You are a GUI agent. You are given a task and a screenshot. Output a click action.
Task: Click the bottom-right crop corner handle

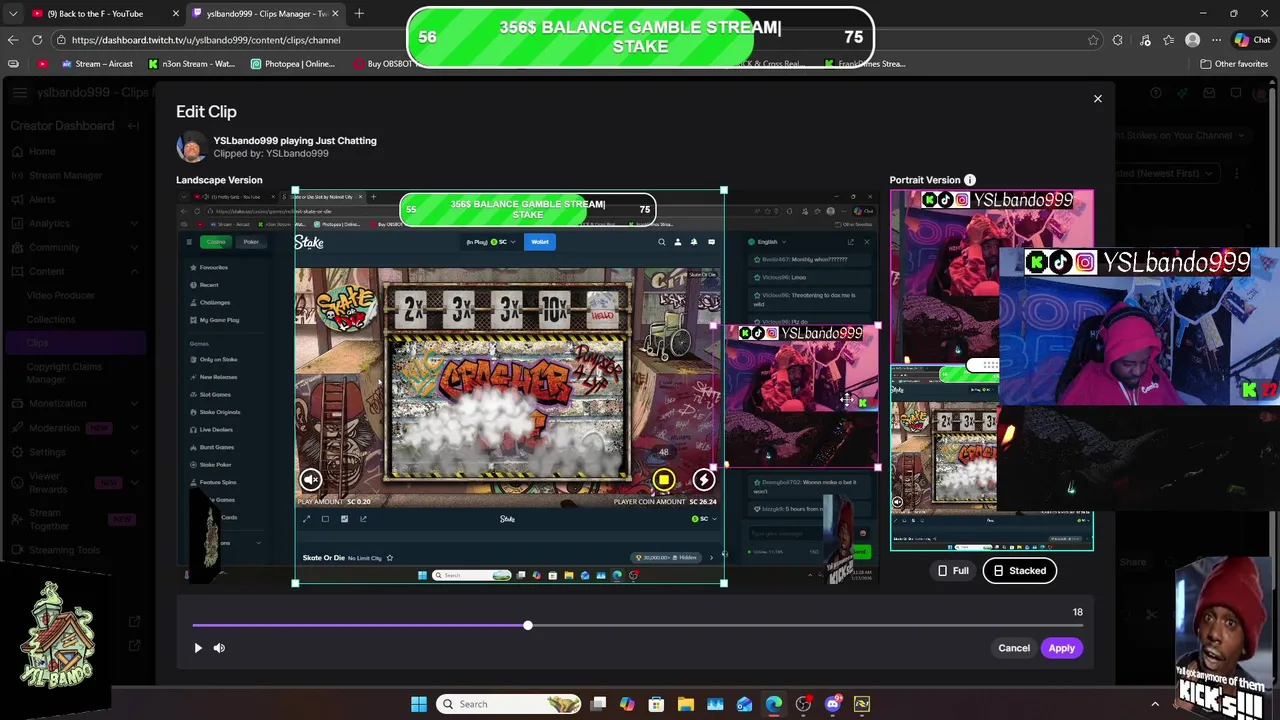coord(723,582)
